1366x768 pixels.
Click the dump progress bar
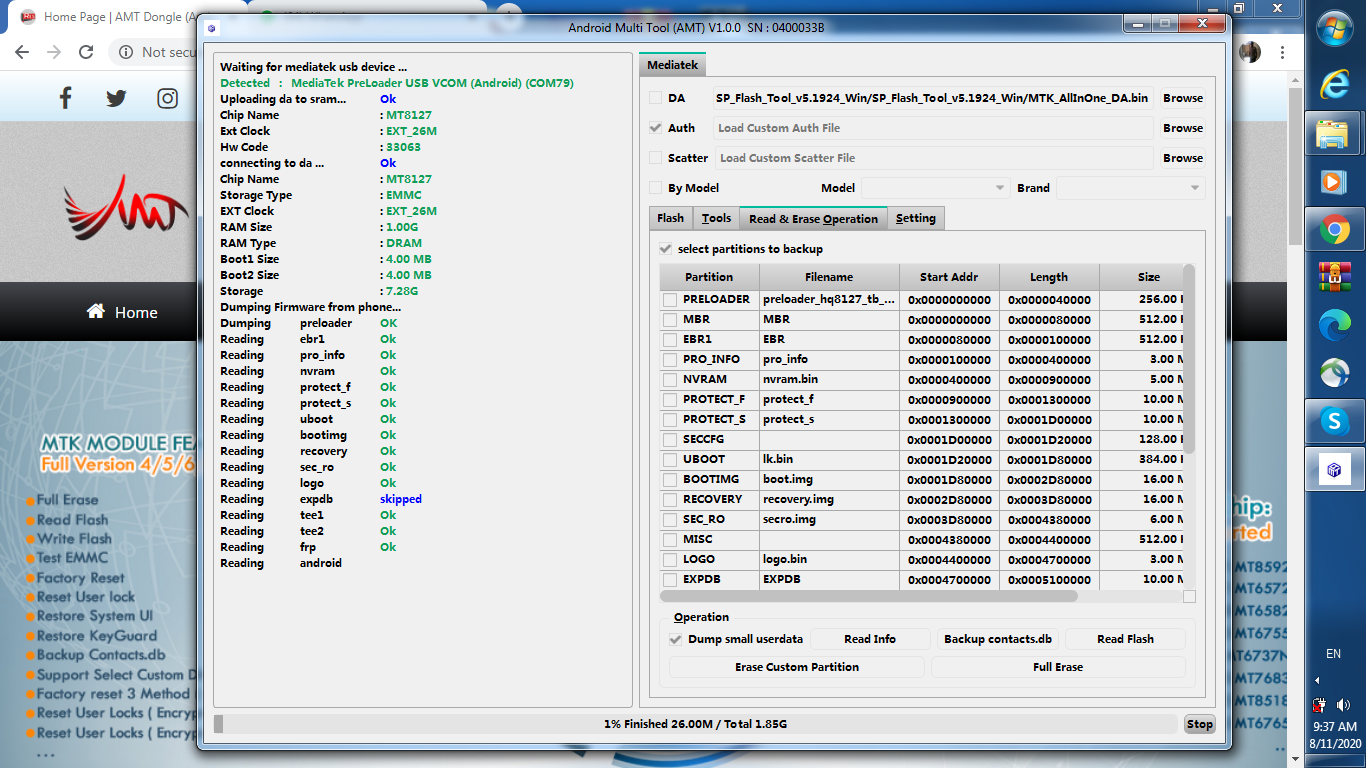696,724
